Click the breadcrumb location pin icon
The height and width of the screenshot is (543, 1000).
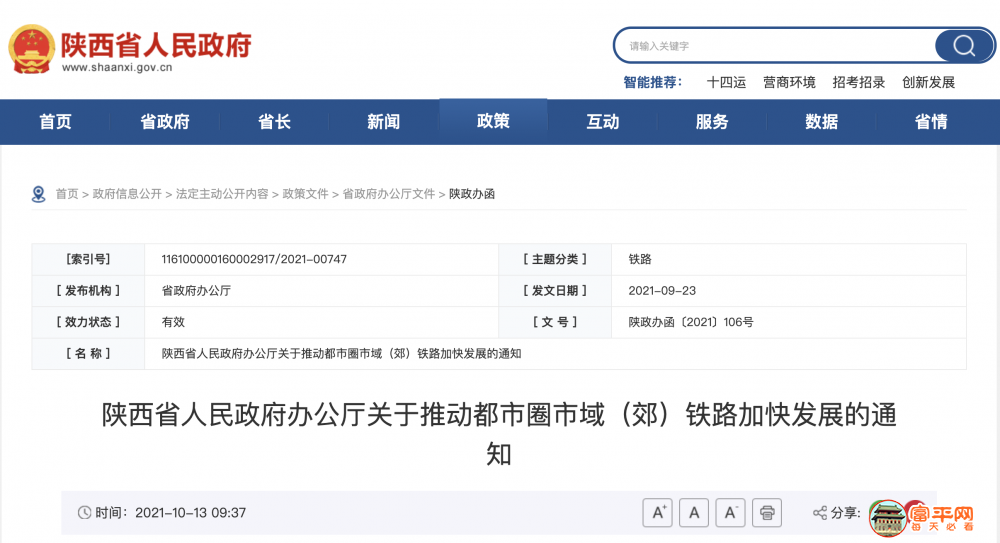click(x=38, y=194)
